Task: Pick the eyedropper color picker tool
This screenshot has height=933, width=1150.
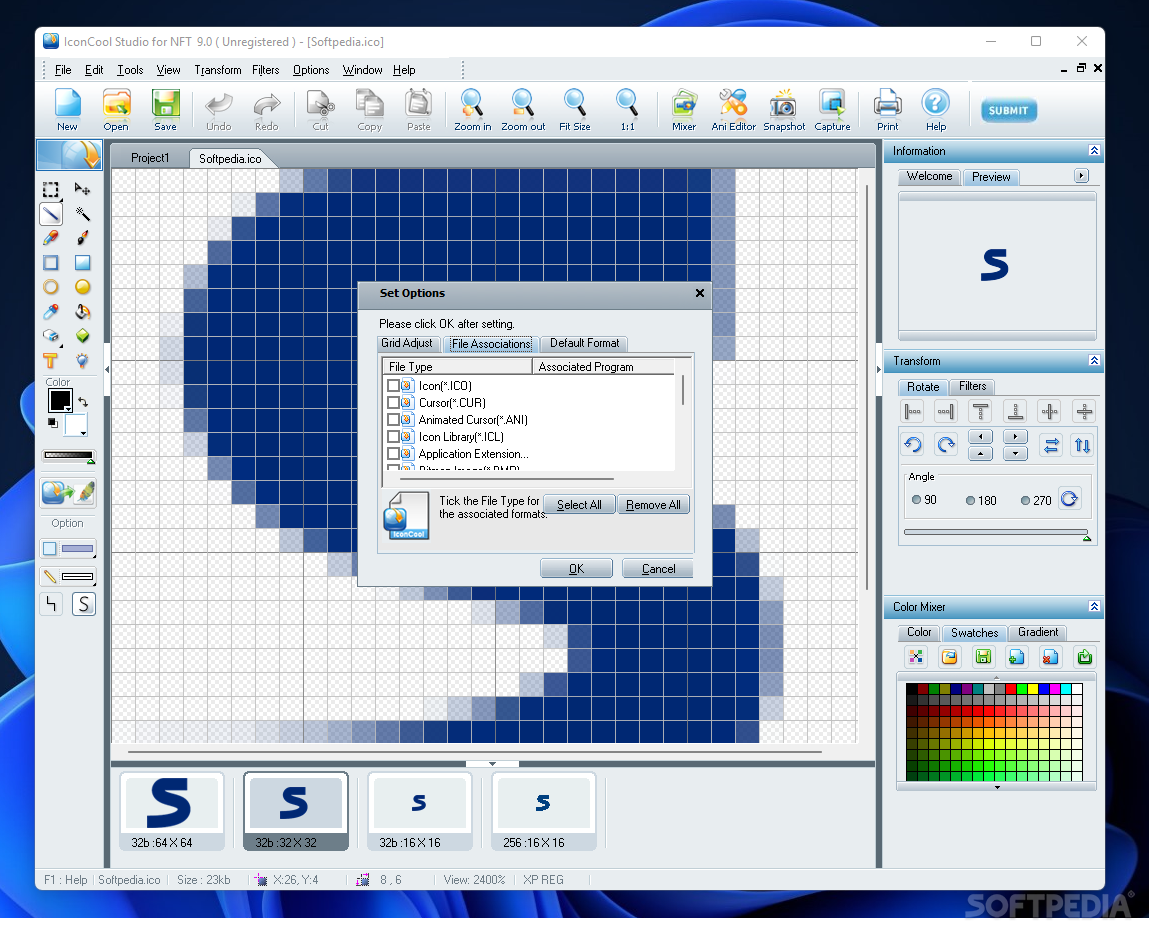Action: tap(51, 312)
